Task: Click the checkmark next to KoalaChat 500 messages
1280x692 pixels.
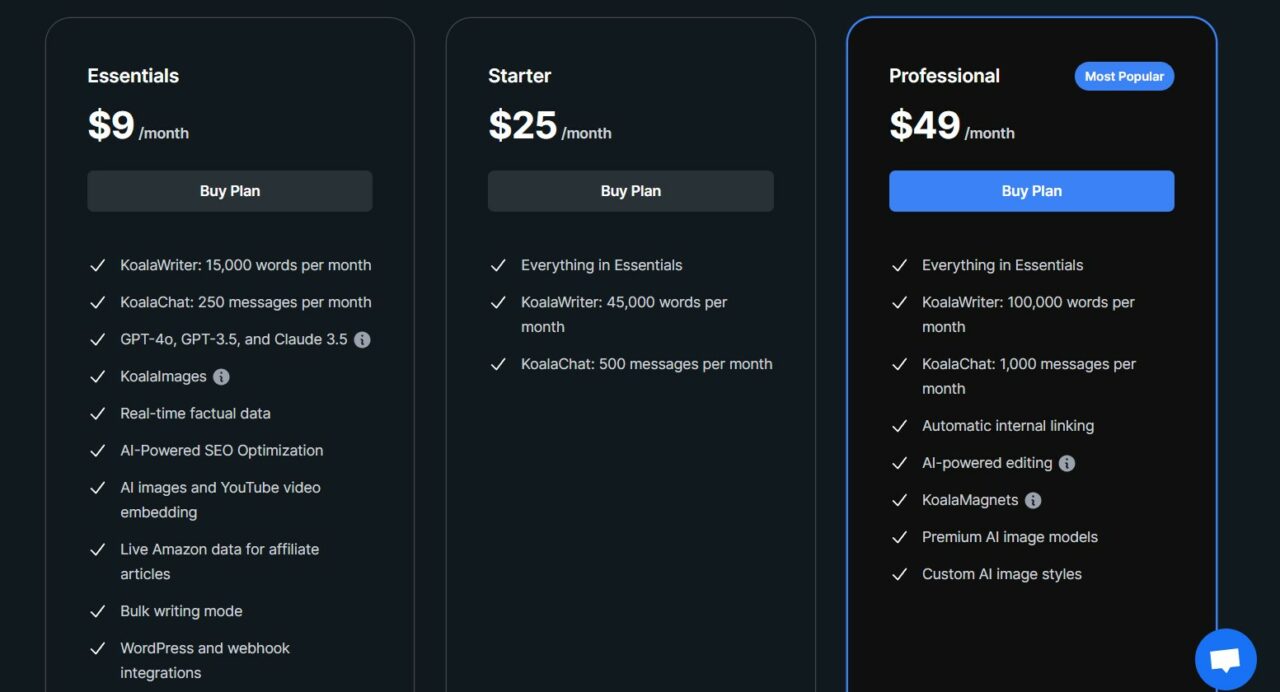Action: tap(499, 364)
